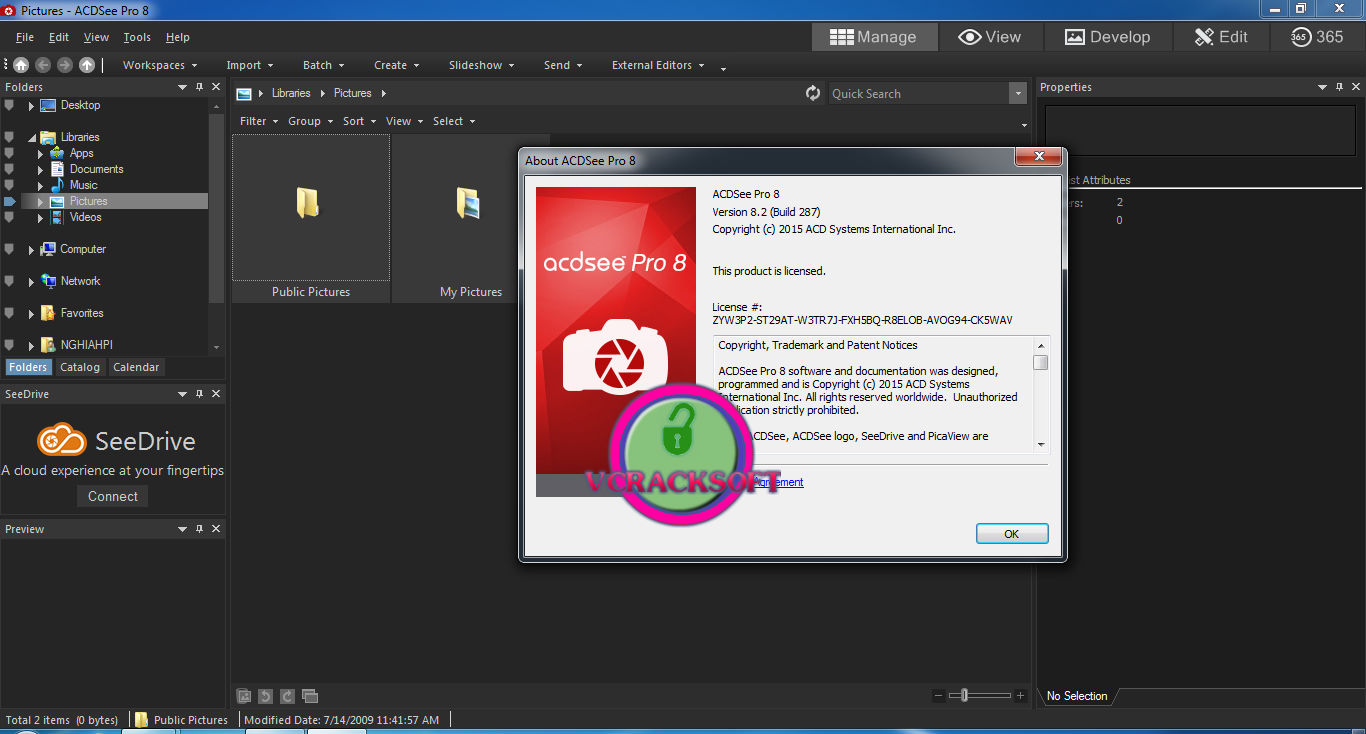Click the Network globe icon in the folder tree
Image resolution: width=1366 pixels, height=734 pixels.
tap(48, 281)
